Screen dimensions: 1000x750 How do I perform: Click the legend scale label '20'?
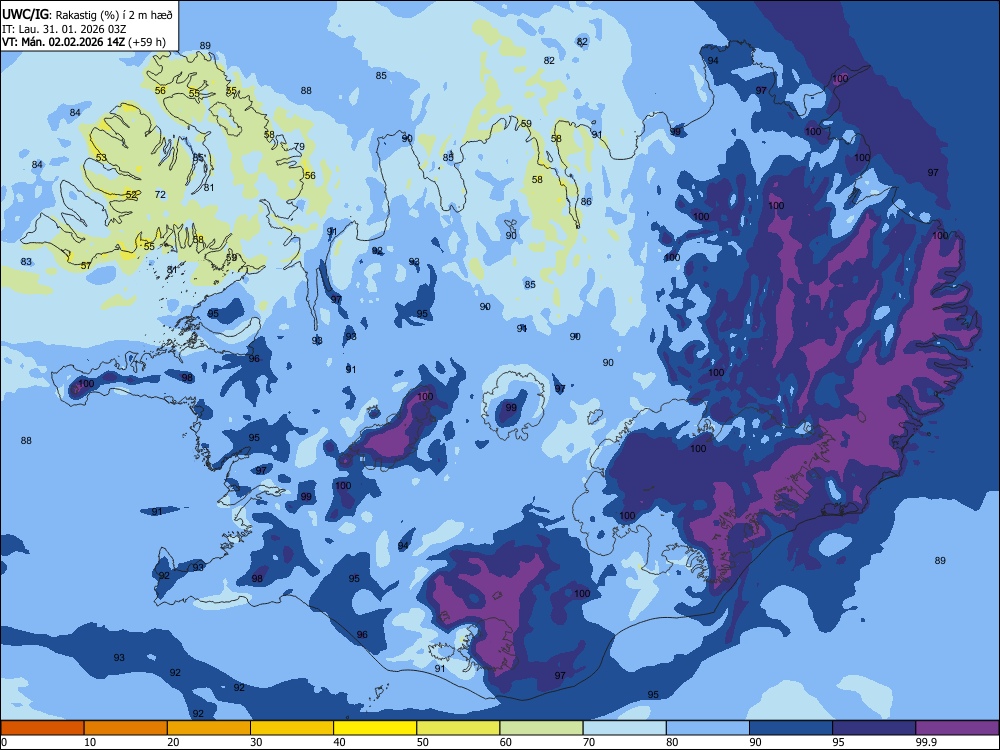pos(173,742)
